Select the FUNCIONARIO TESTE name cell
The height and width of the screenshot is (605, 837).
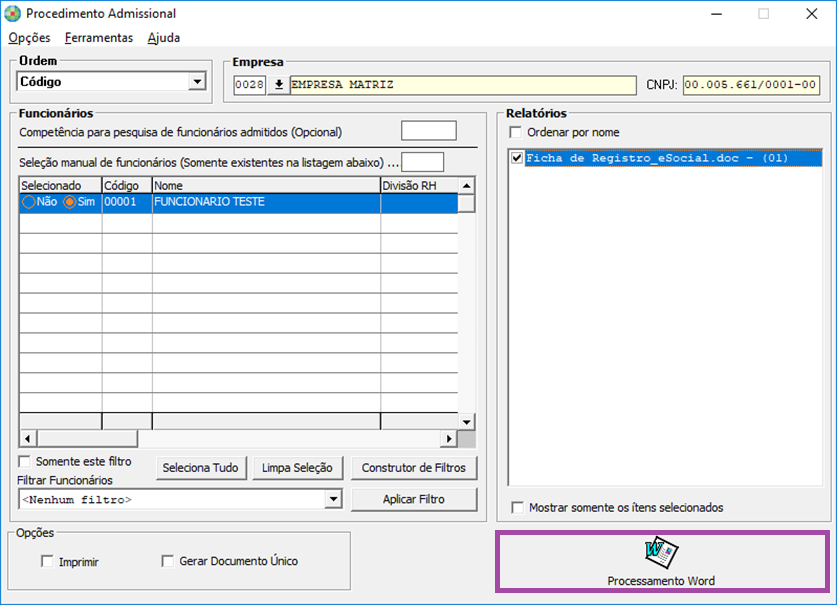(266, 203)
